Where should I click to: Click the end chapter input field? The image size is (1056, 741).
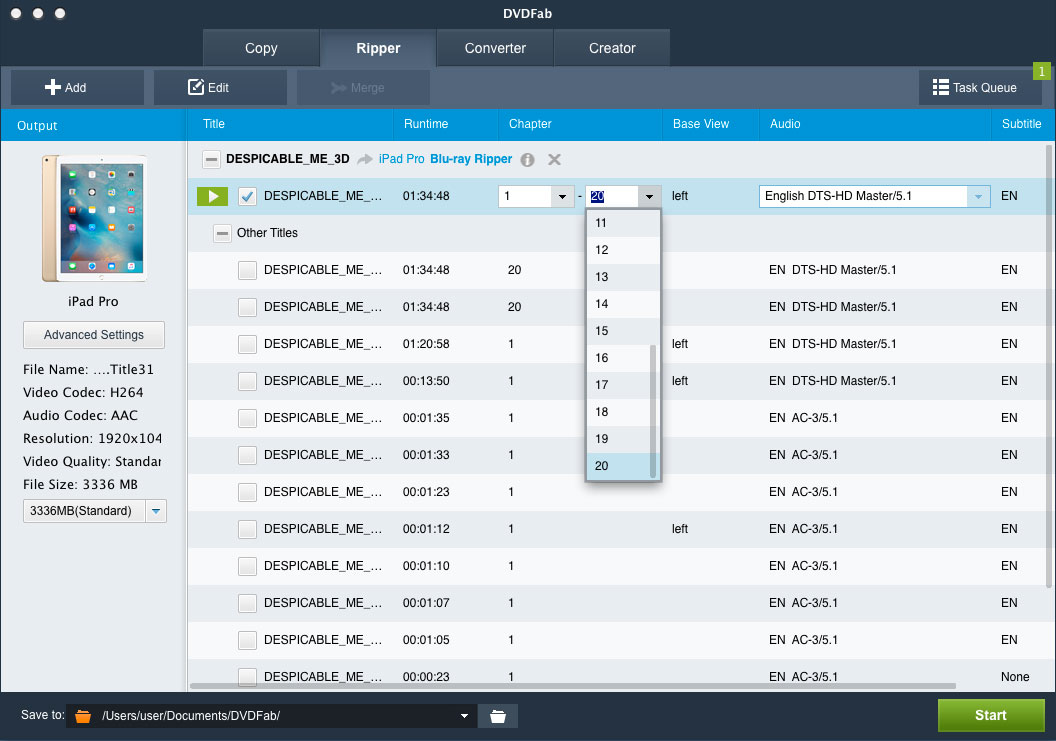pos(612,197)
